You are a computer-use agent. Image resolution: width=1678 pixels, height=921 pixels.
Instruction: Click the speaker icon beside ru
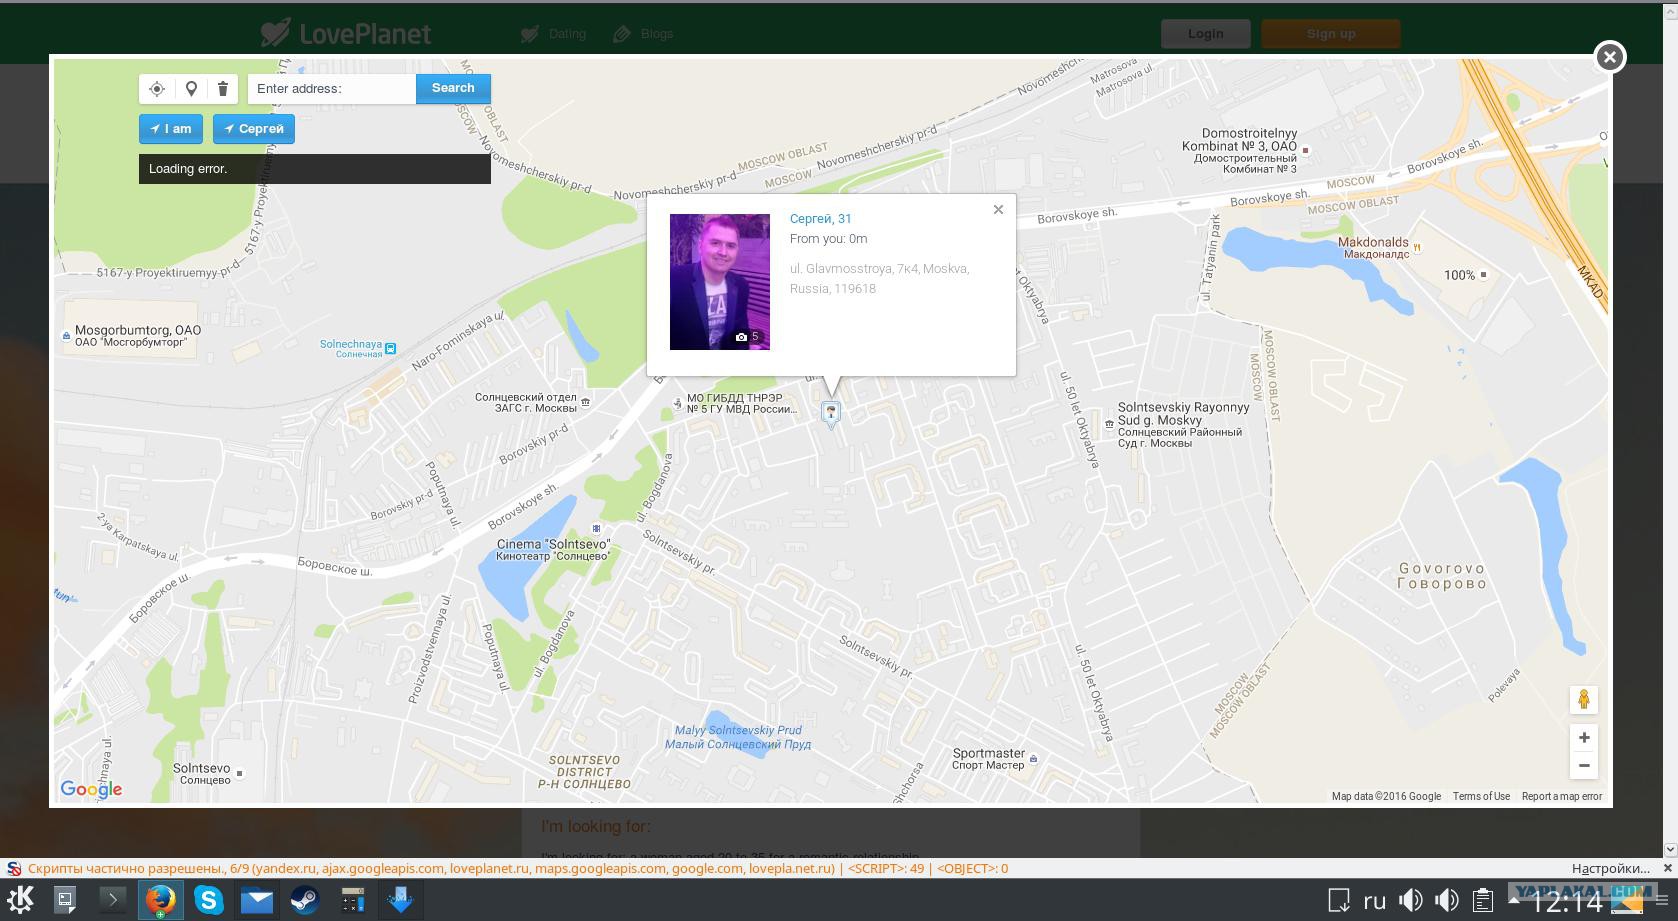(x=1411, y=901)
